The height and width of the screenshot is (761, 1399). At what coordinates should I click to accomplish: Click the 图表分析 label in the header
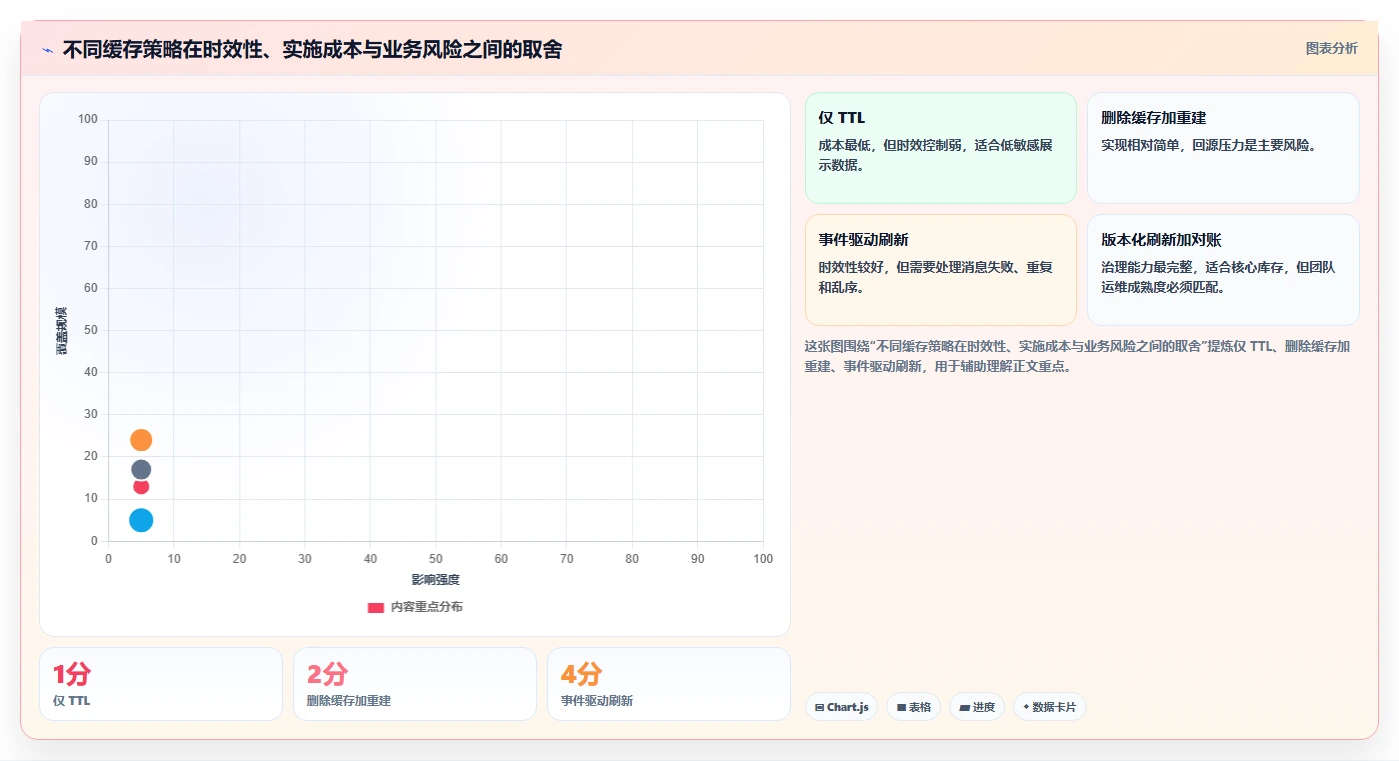pyautogui.click(x=1332, y=48)
